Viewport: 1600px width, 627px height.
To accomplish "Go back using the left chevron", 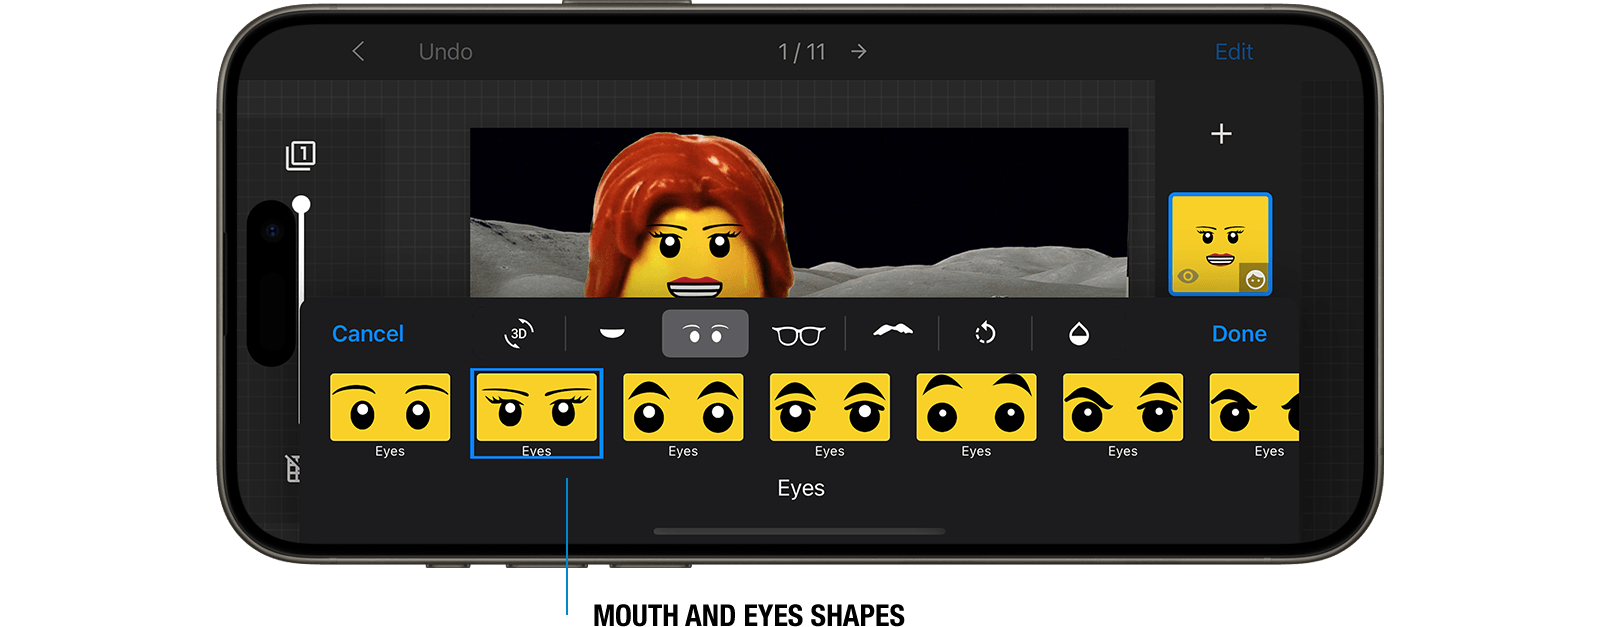I will [x=358, y=52].
